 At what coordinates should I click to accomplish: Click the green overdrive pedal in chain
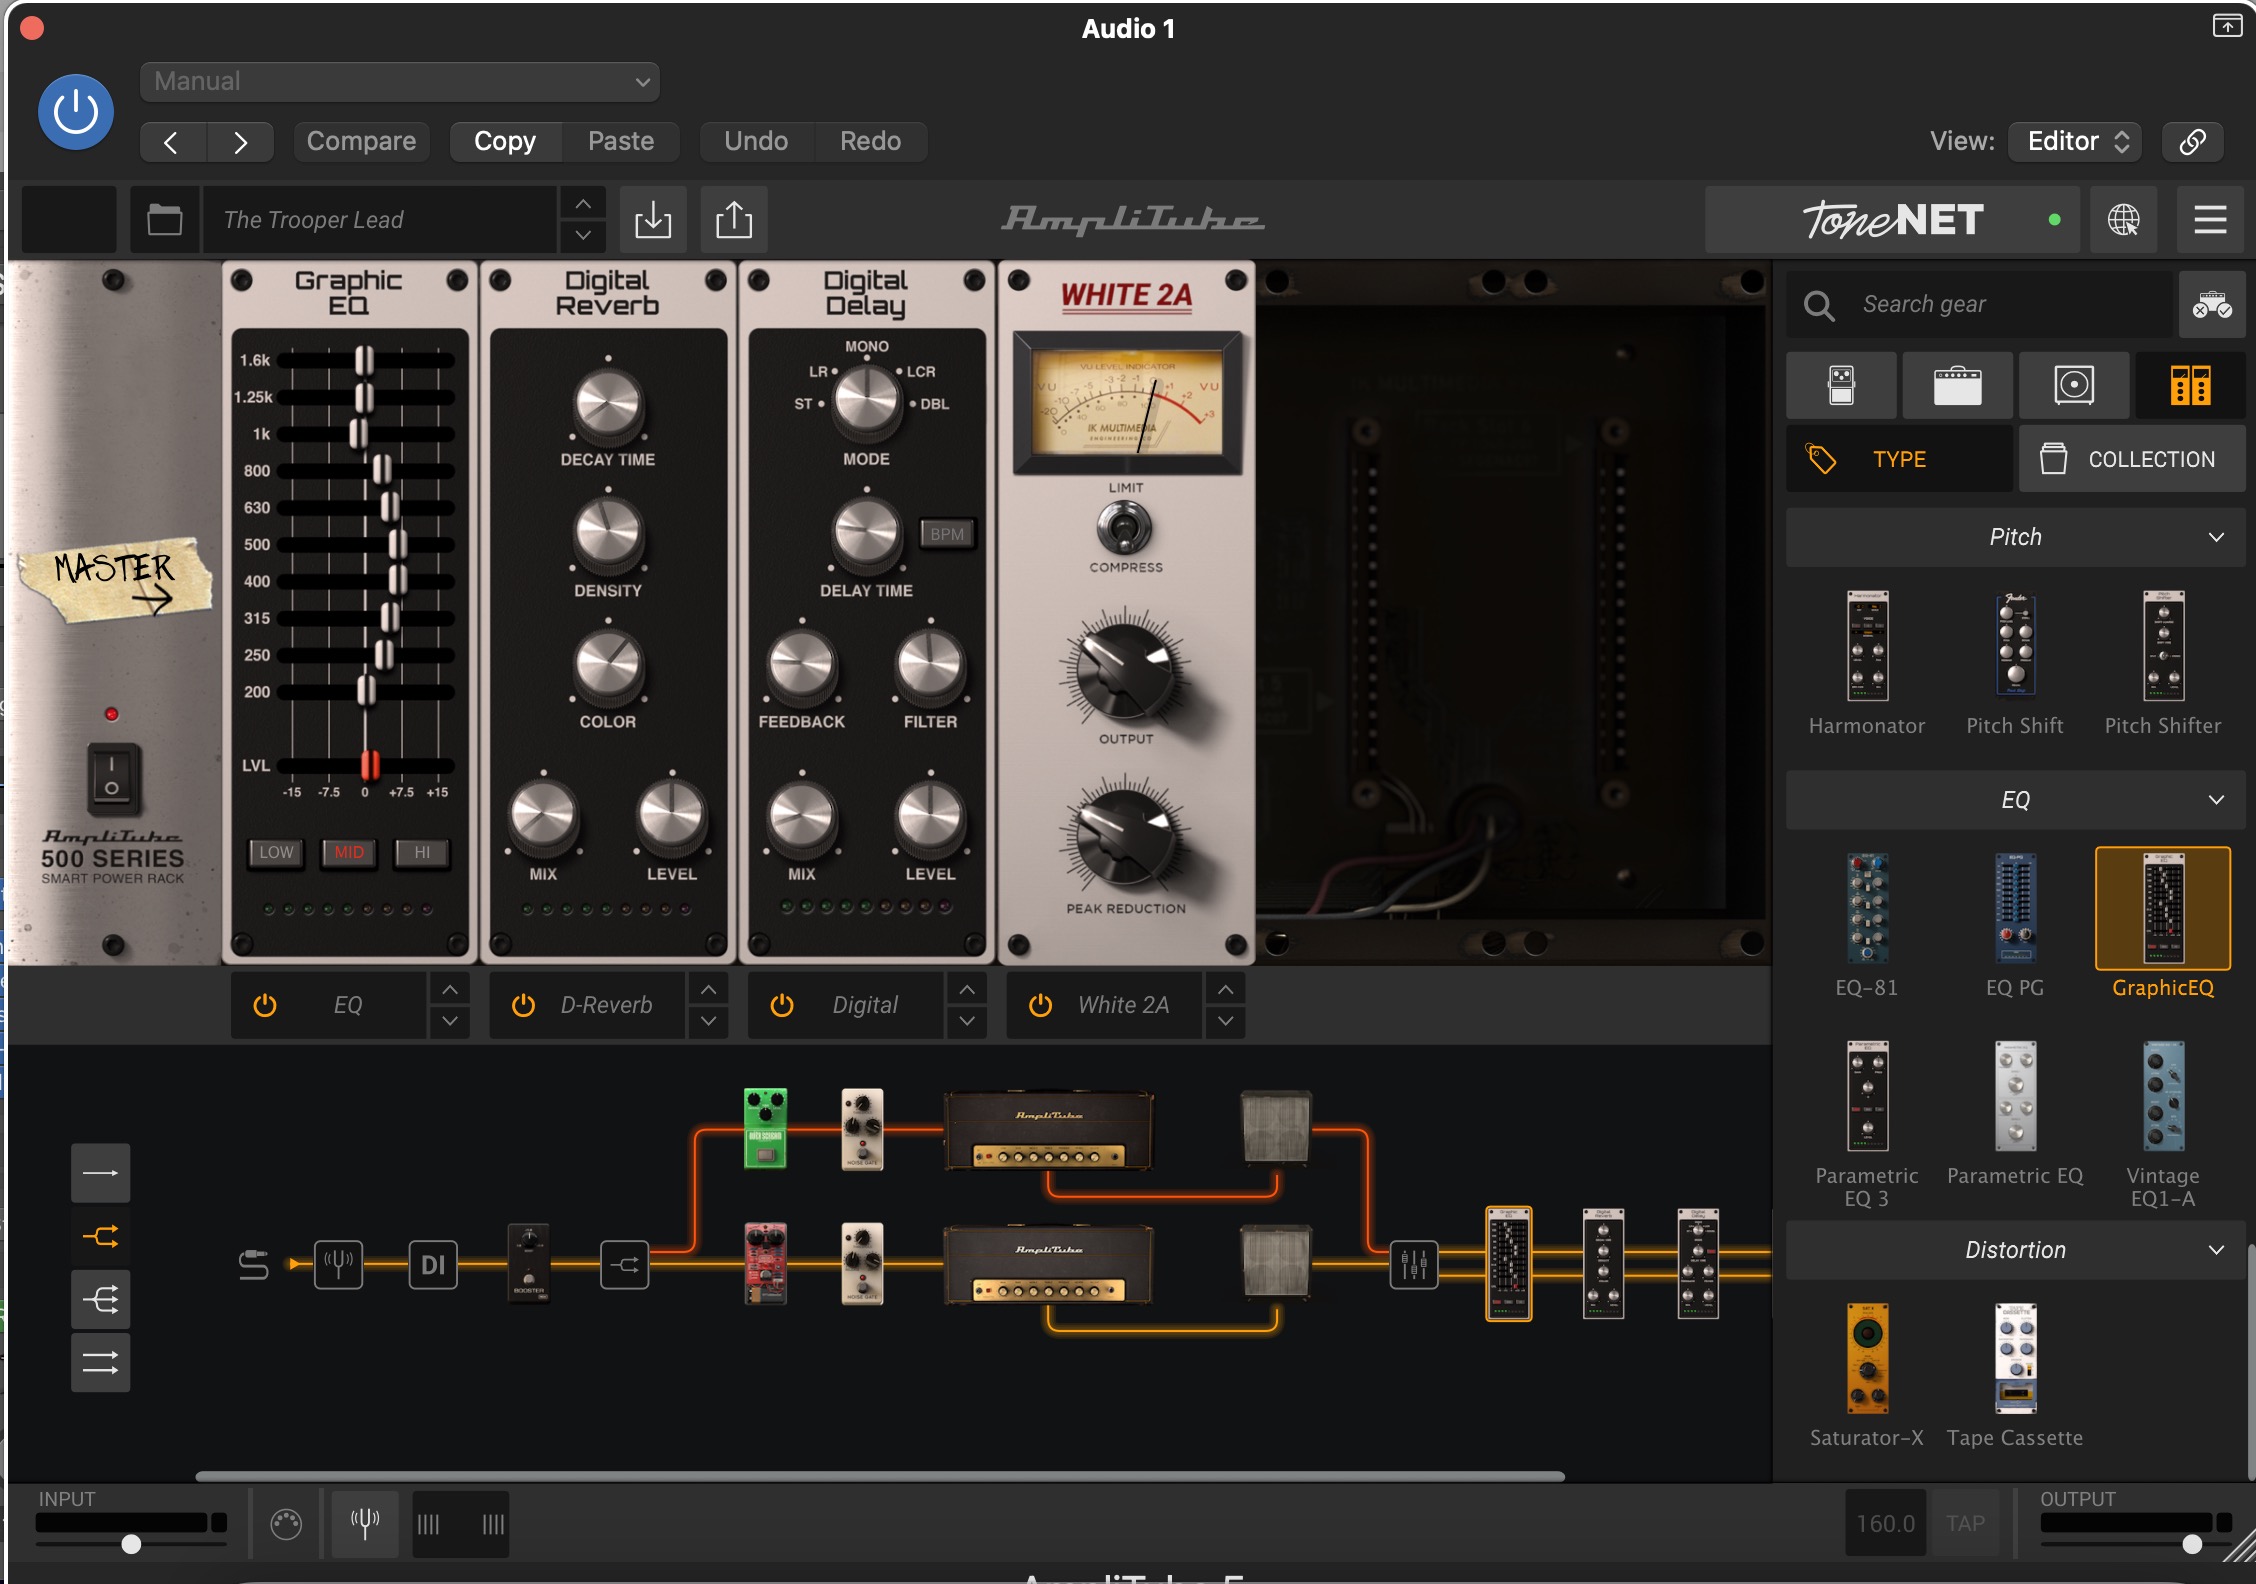pyautogui.click(x=766, y=1128)
